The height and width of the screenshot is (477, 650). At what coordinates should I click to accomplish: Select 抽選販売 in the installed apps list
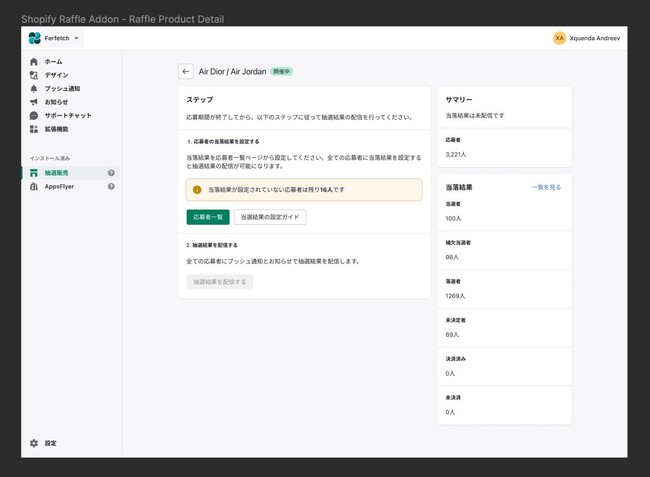pyautogui.click(x=60, y=173)
